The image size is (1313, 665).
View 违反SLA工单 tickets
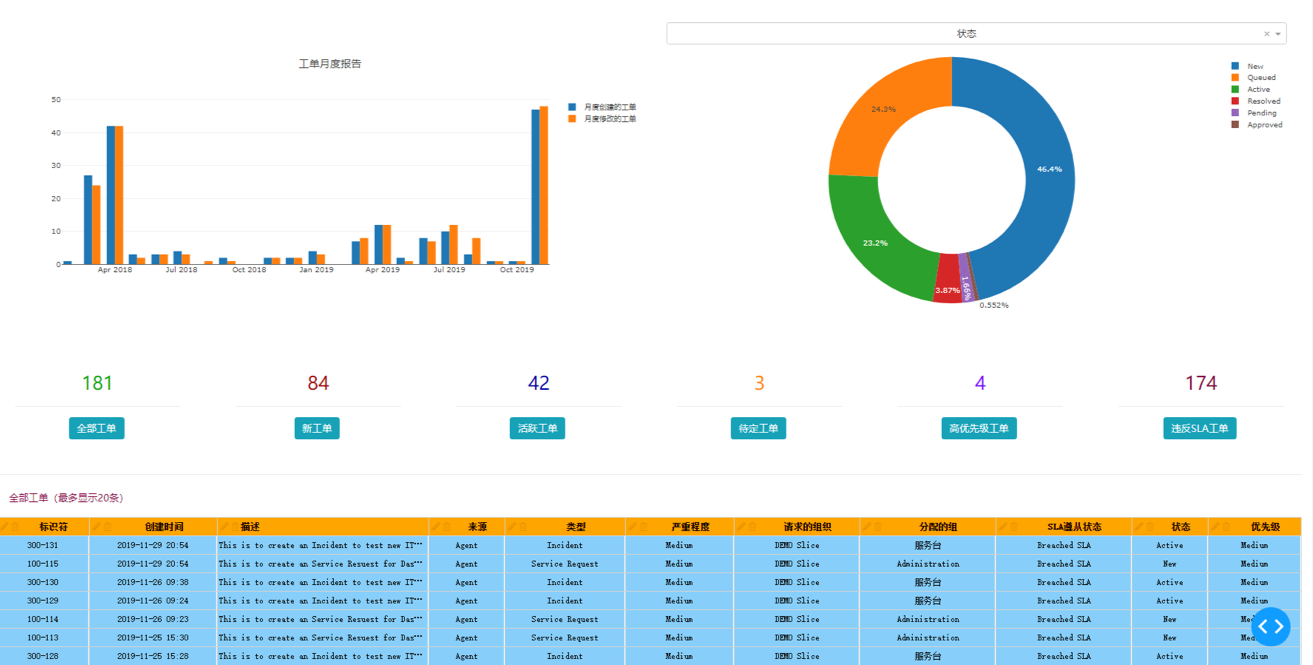[x=1200, y=428]
